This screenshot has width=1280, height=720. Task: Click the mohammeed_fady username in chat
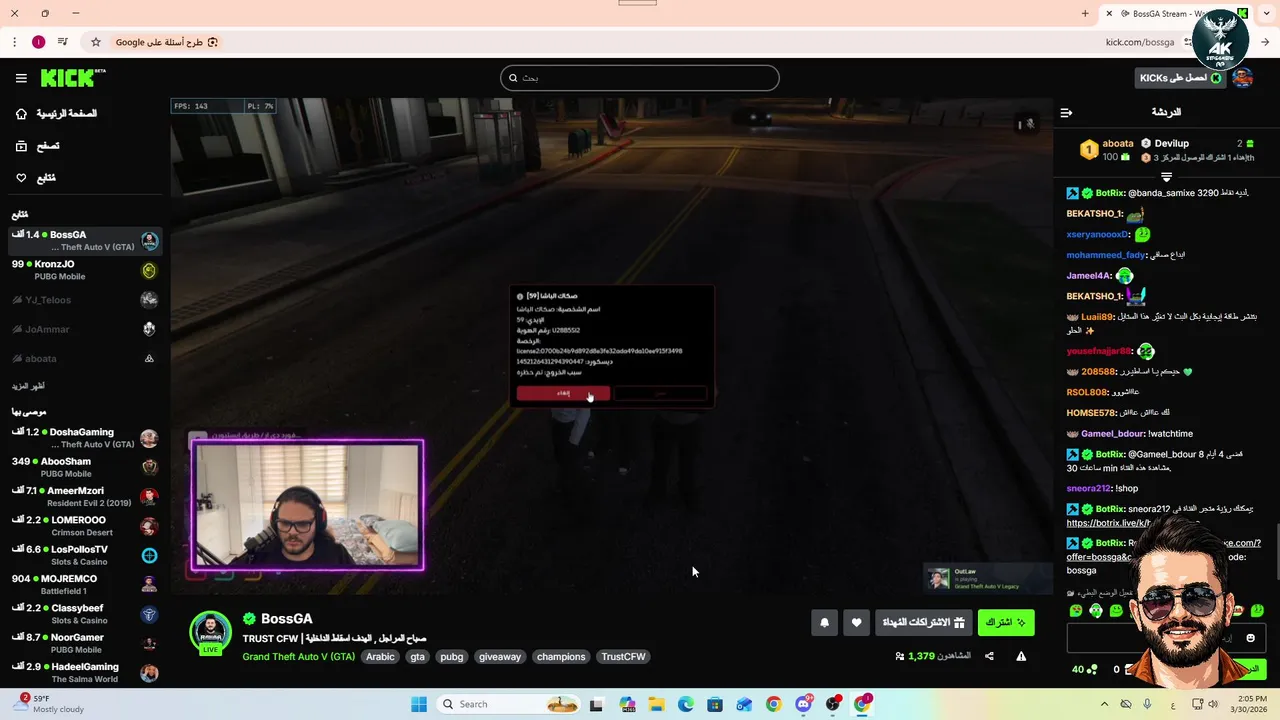coord(1106,255)
